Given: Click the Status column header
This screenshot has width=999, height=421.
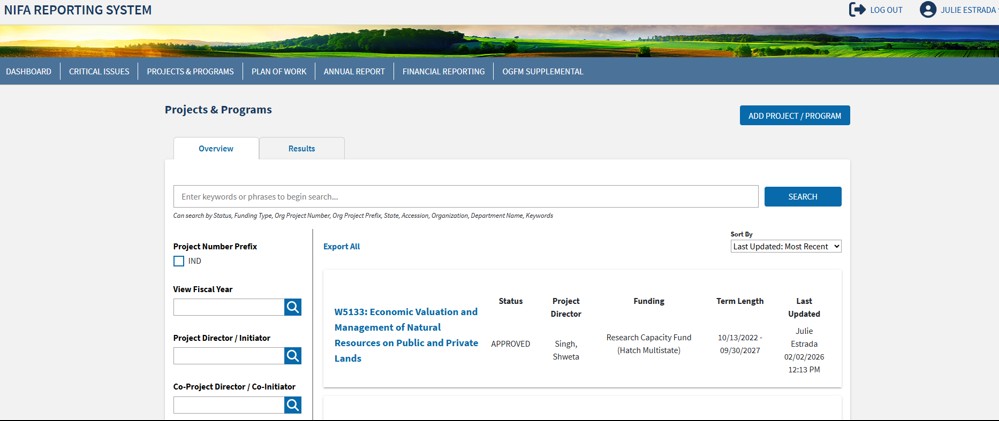Looking at the screenshot, I should tap(510, 301).
